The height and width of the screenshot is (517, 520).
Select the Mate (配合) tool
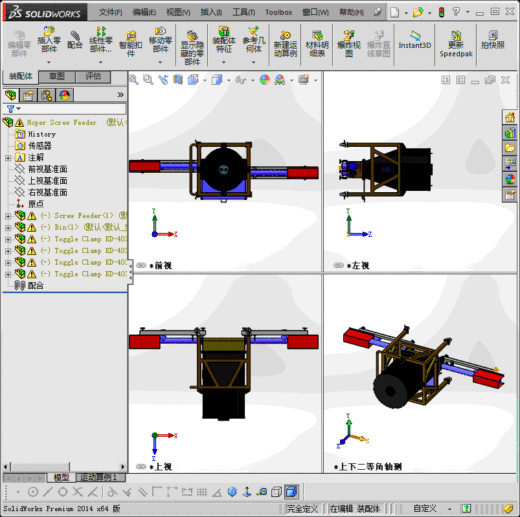click(75, 40)
